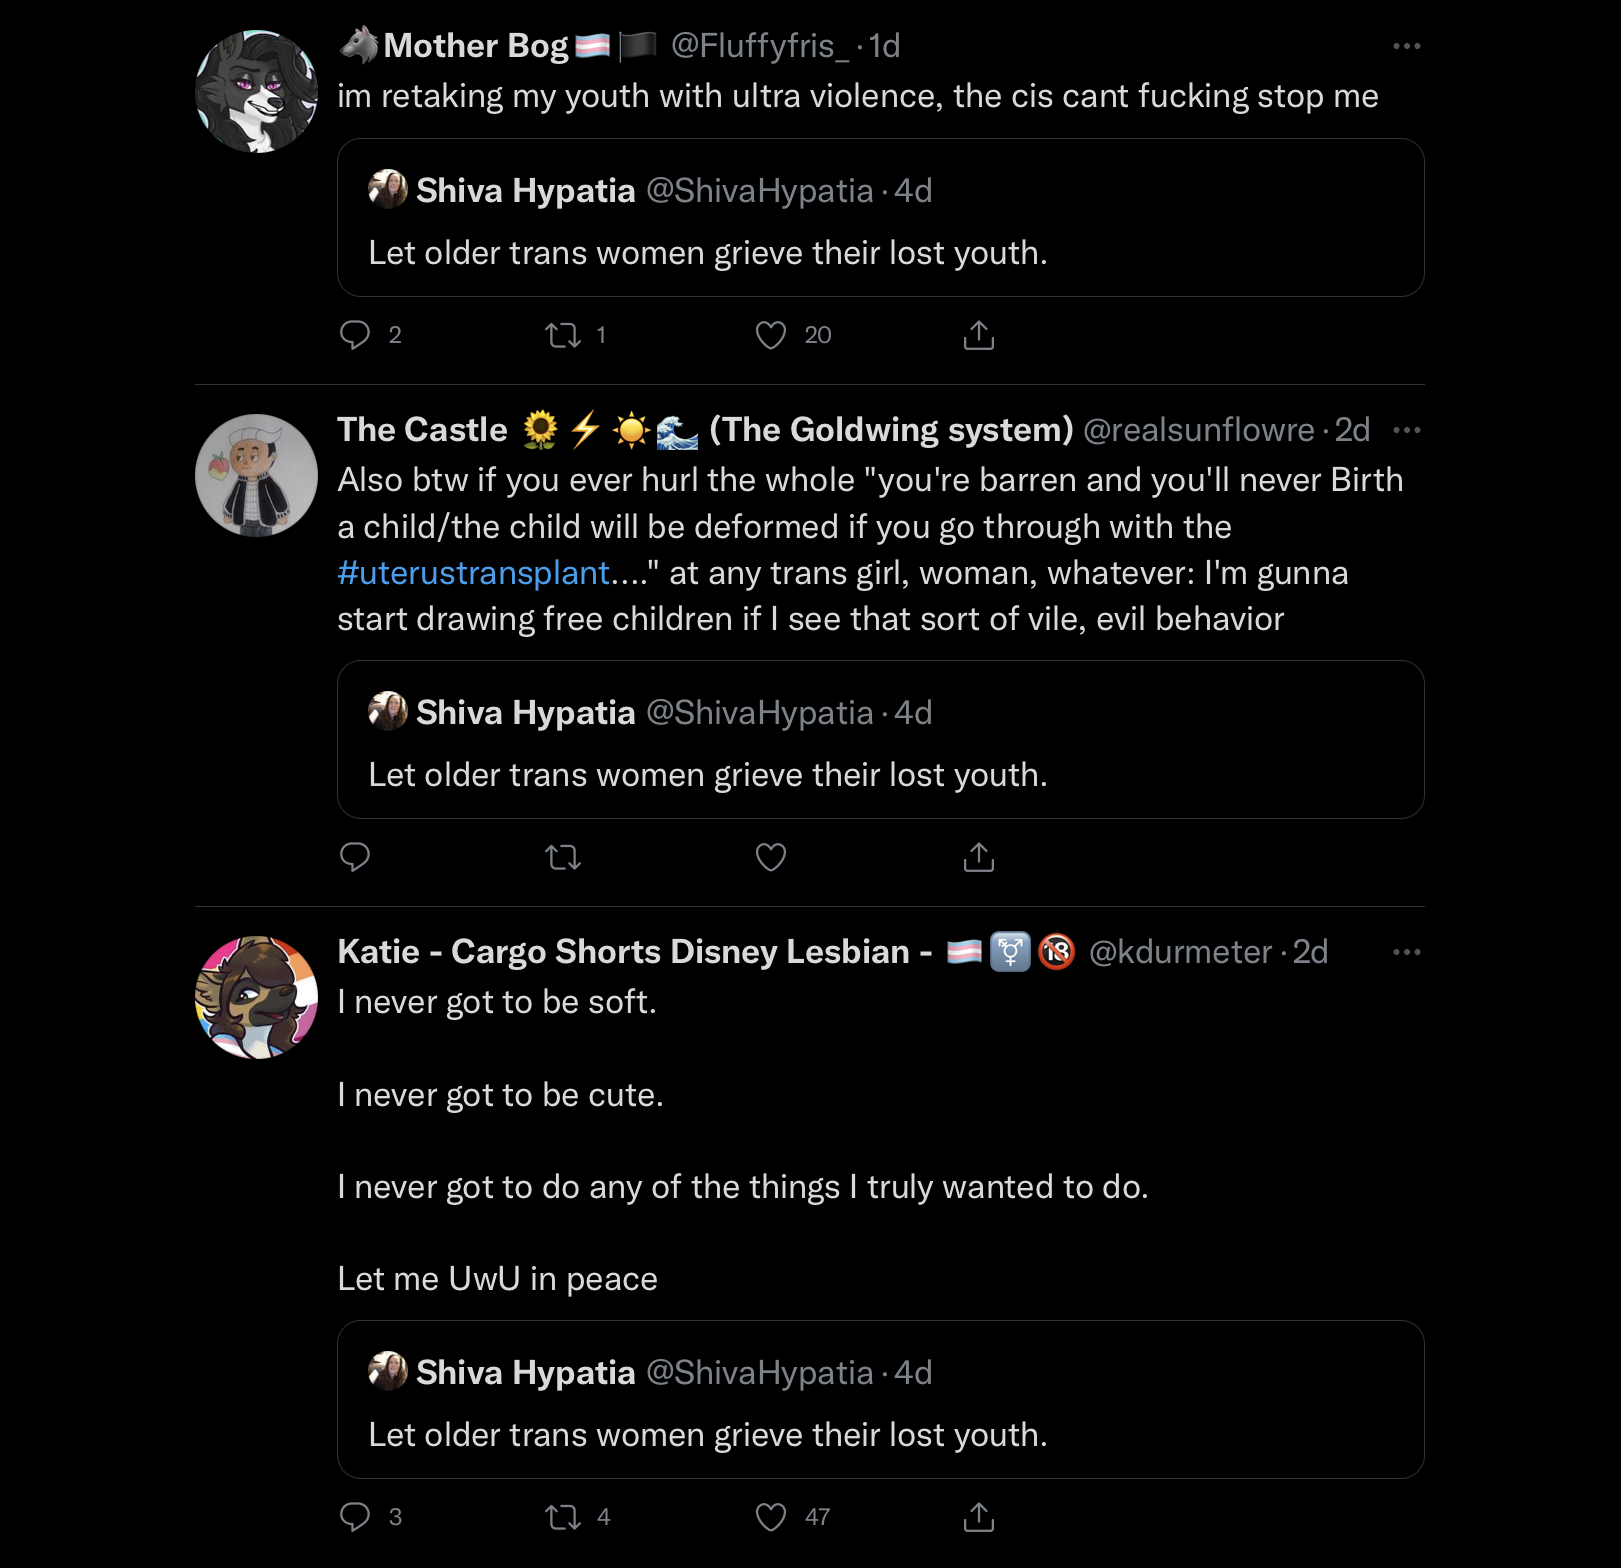This screenshot has width=1621, height=1568.
Task: View Mother Bog's profile avatar
Action: coord(256,91)
